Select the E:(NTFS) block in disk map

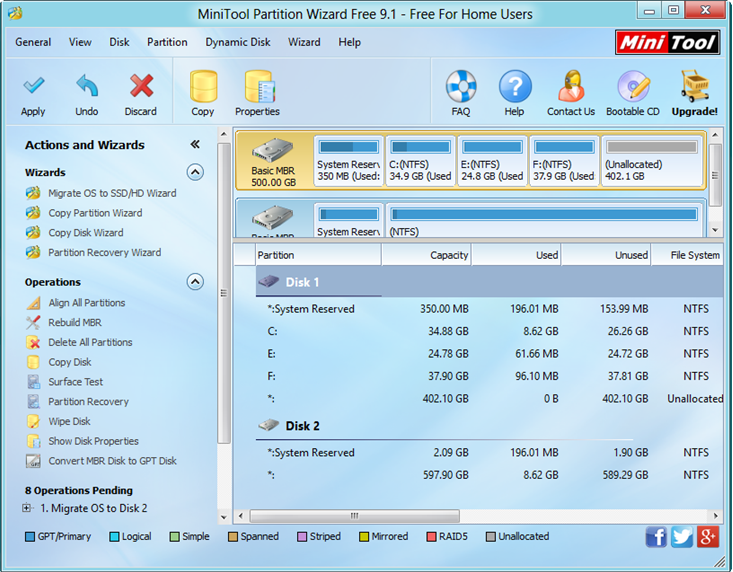pyautogui.click(x=492, y=161)
